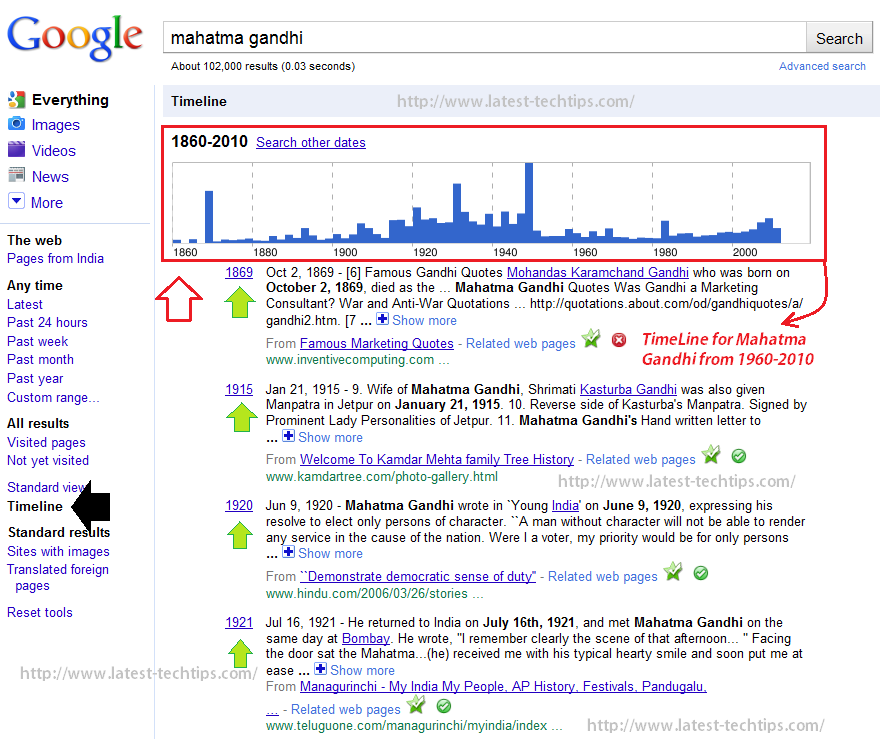Click the Everything icon in the sidebar
The height and width of the screenshot is (739, 880).
[x=16, y=100]
